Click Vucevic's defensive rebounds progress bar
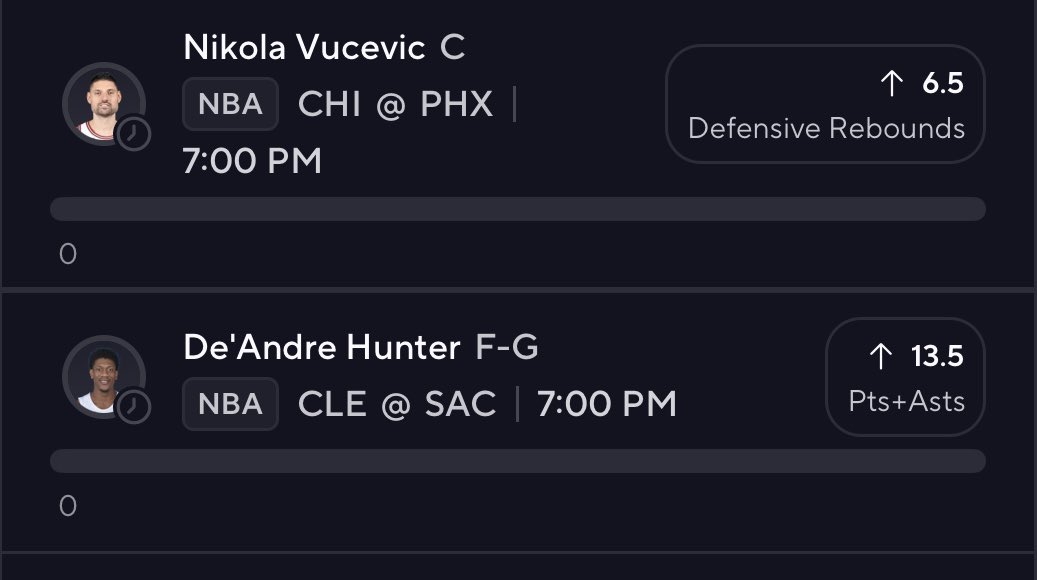 [518, 209]
